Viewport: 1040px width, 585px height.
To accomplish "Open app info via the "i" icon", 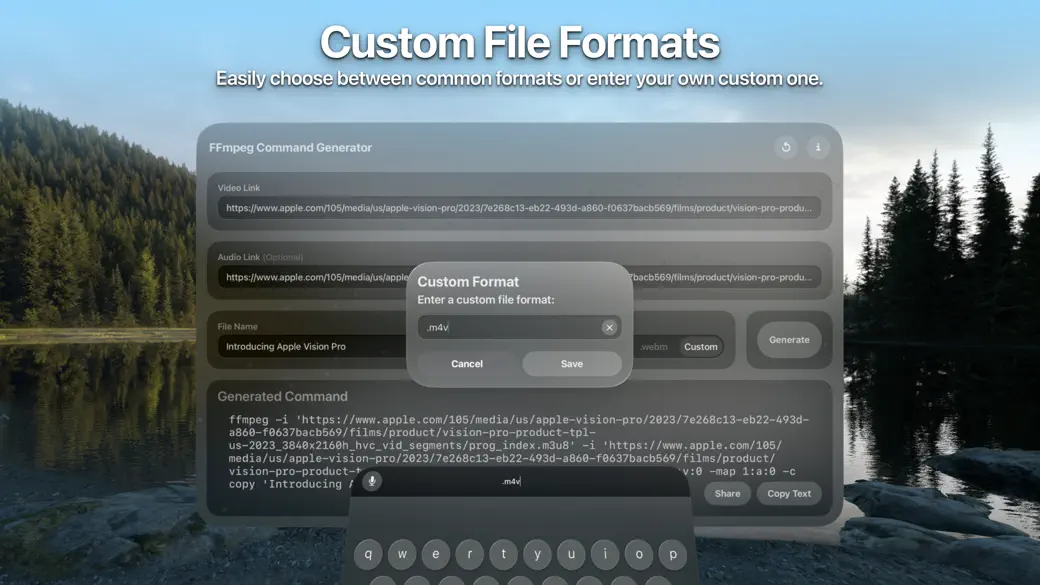I will 818,147.
